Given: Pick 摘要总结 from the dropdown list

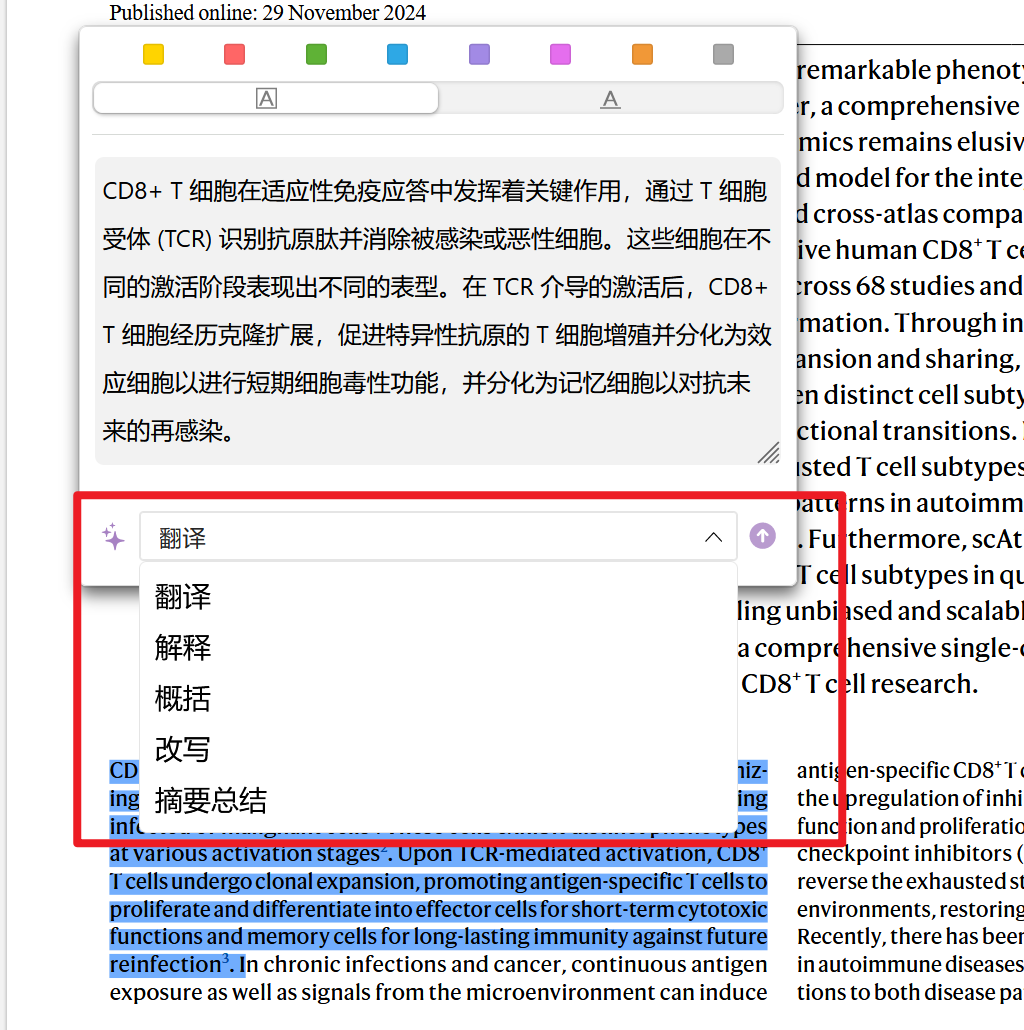Looking at the screenshot, I should pyautogui.click(x=211, y=800).
